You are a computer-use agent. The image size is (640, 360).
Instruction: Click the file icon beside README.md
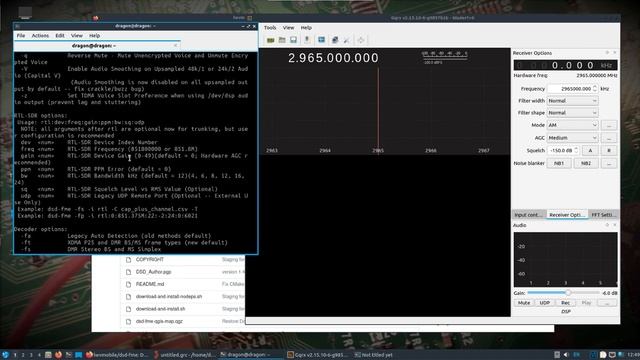point(129,284)
